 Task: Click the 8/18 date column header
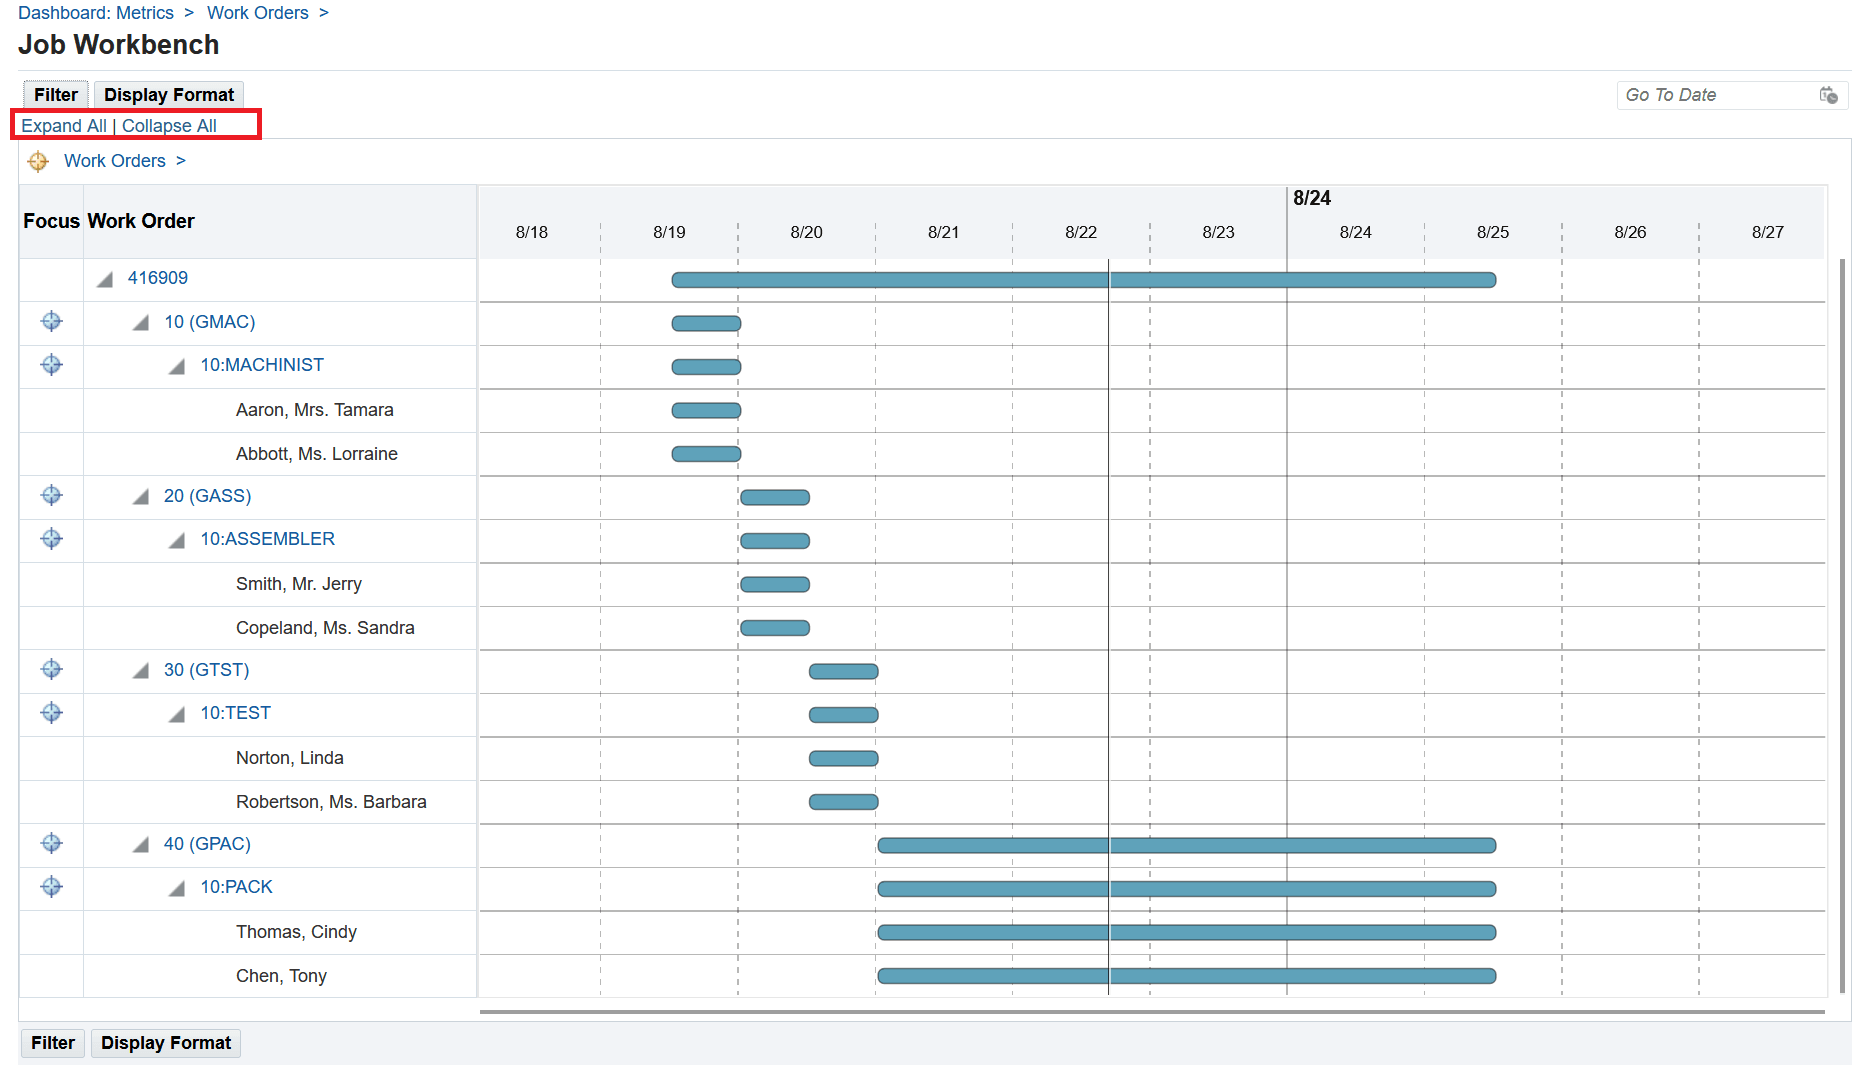coord(532,232)
